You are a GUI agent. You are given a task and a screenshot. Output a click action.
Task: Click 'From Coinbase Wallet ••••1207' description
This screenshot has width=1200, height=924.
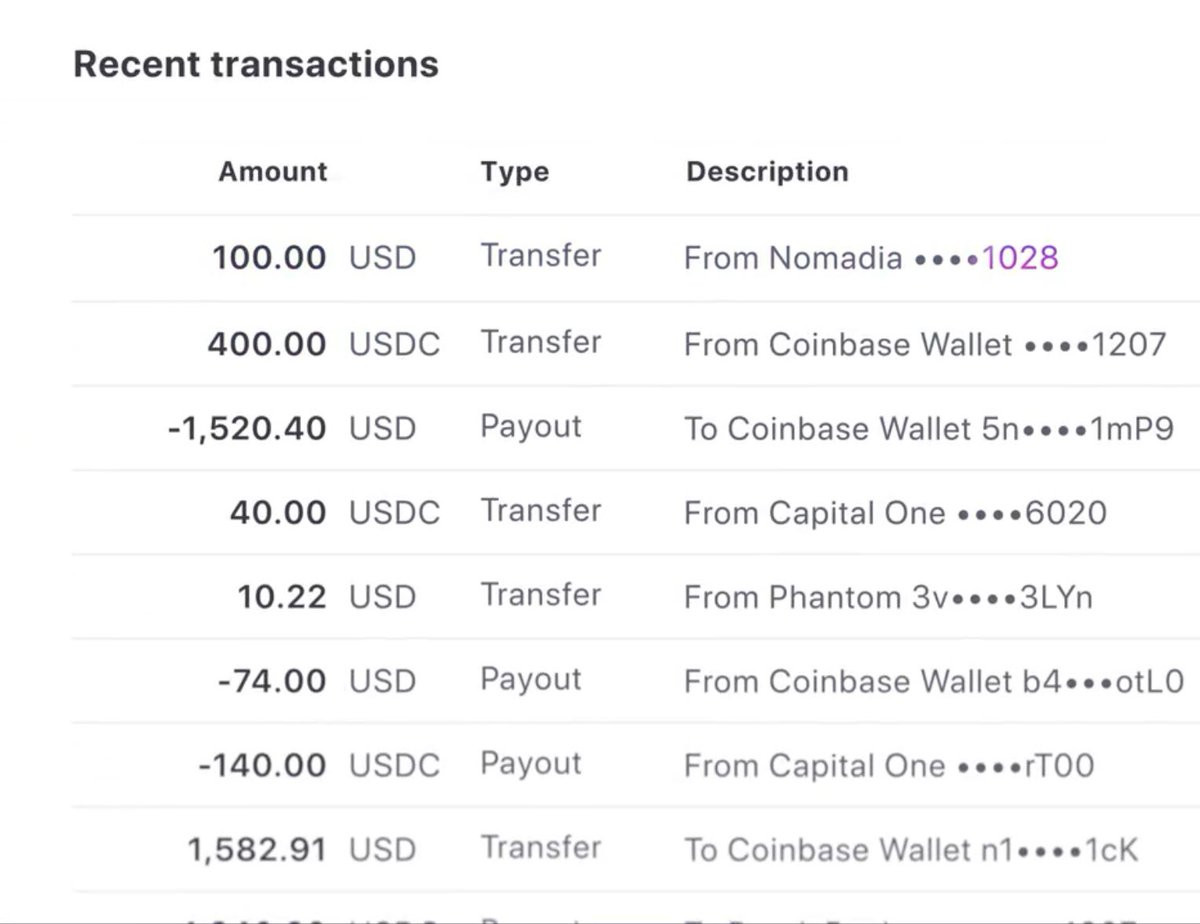click(x=925, y=345)
